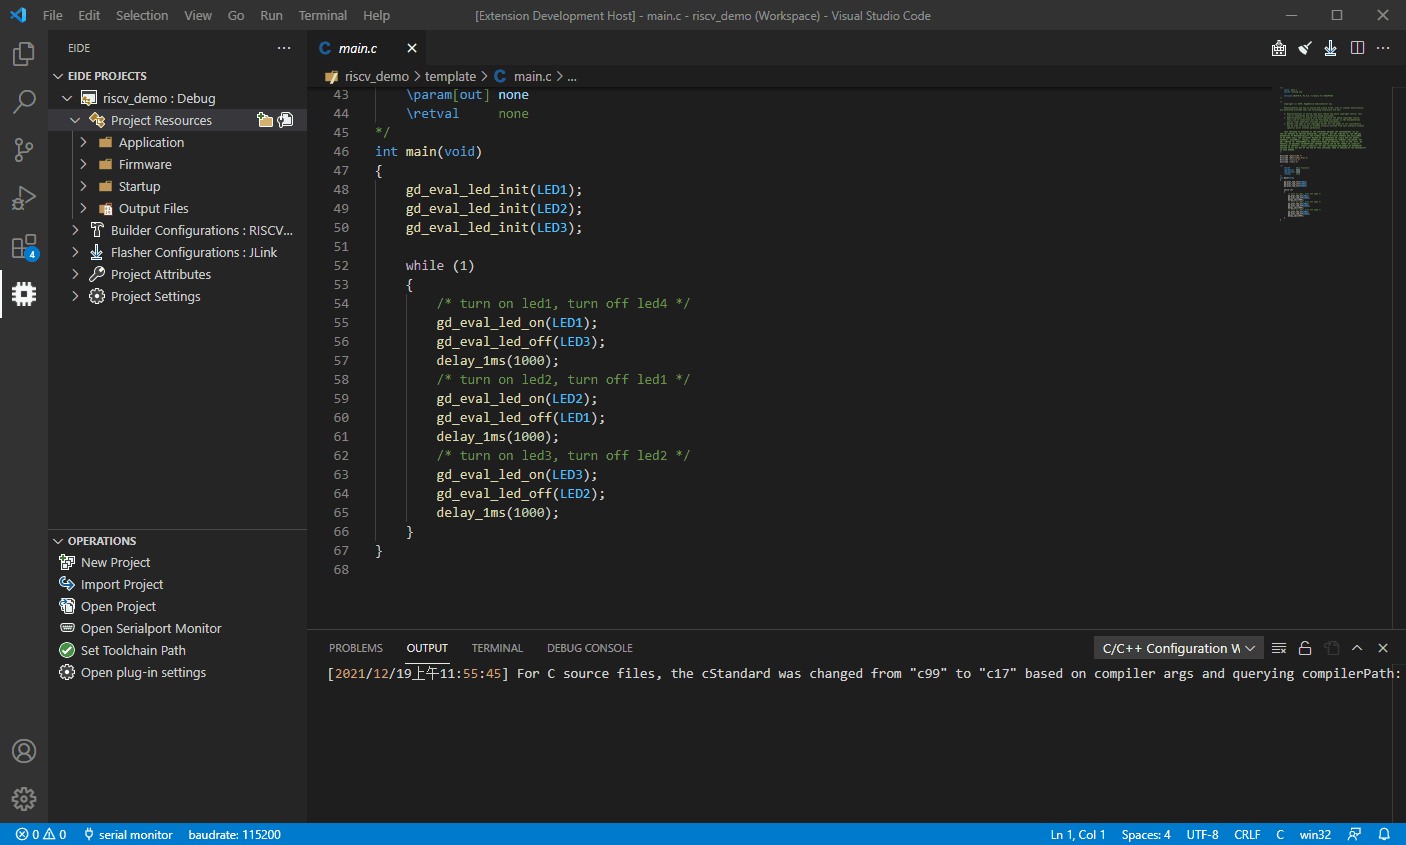Maximize the bottom panel size
The width and height of the screenshot is (1406, 845).
pyautogui.click(x=1357, y=648)
